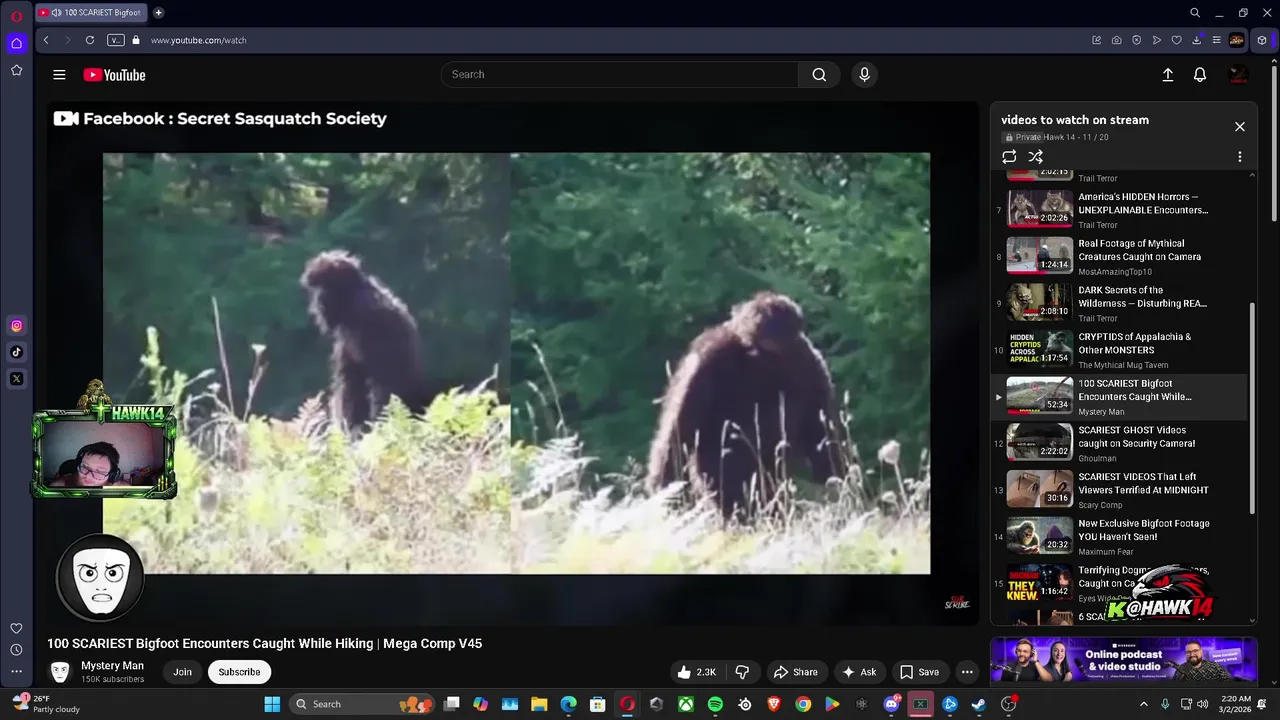Go back in the browser
Image resolution: width=1280 pixels, height=720 pixels.
45,40
